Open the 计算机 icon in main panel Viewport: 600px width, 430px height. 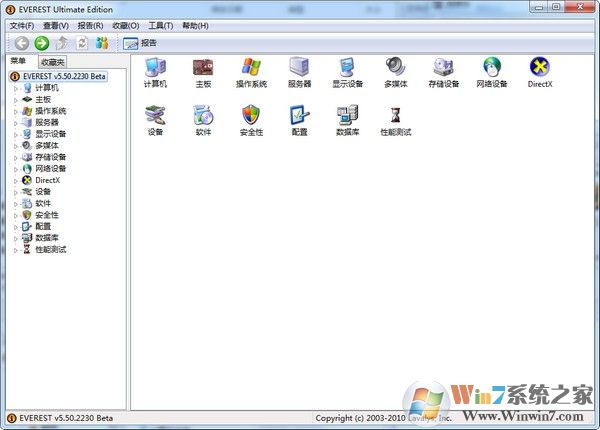[x=155, y=68]
